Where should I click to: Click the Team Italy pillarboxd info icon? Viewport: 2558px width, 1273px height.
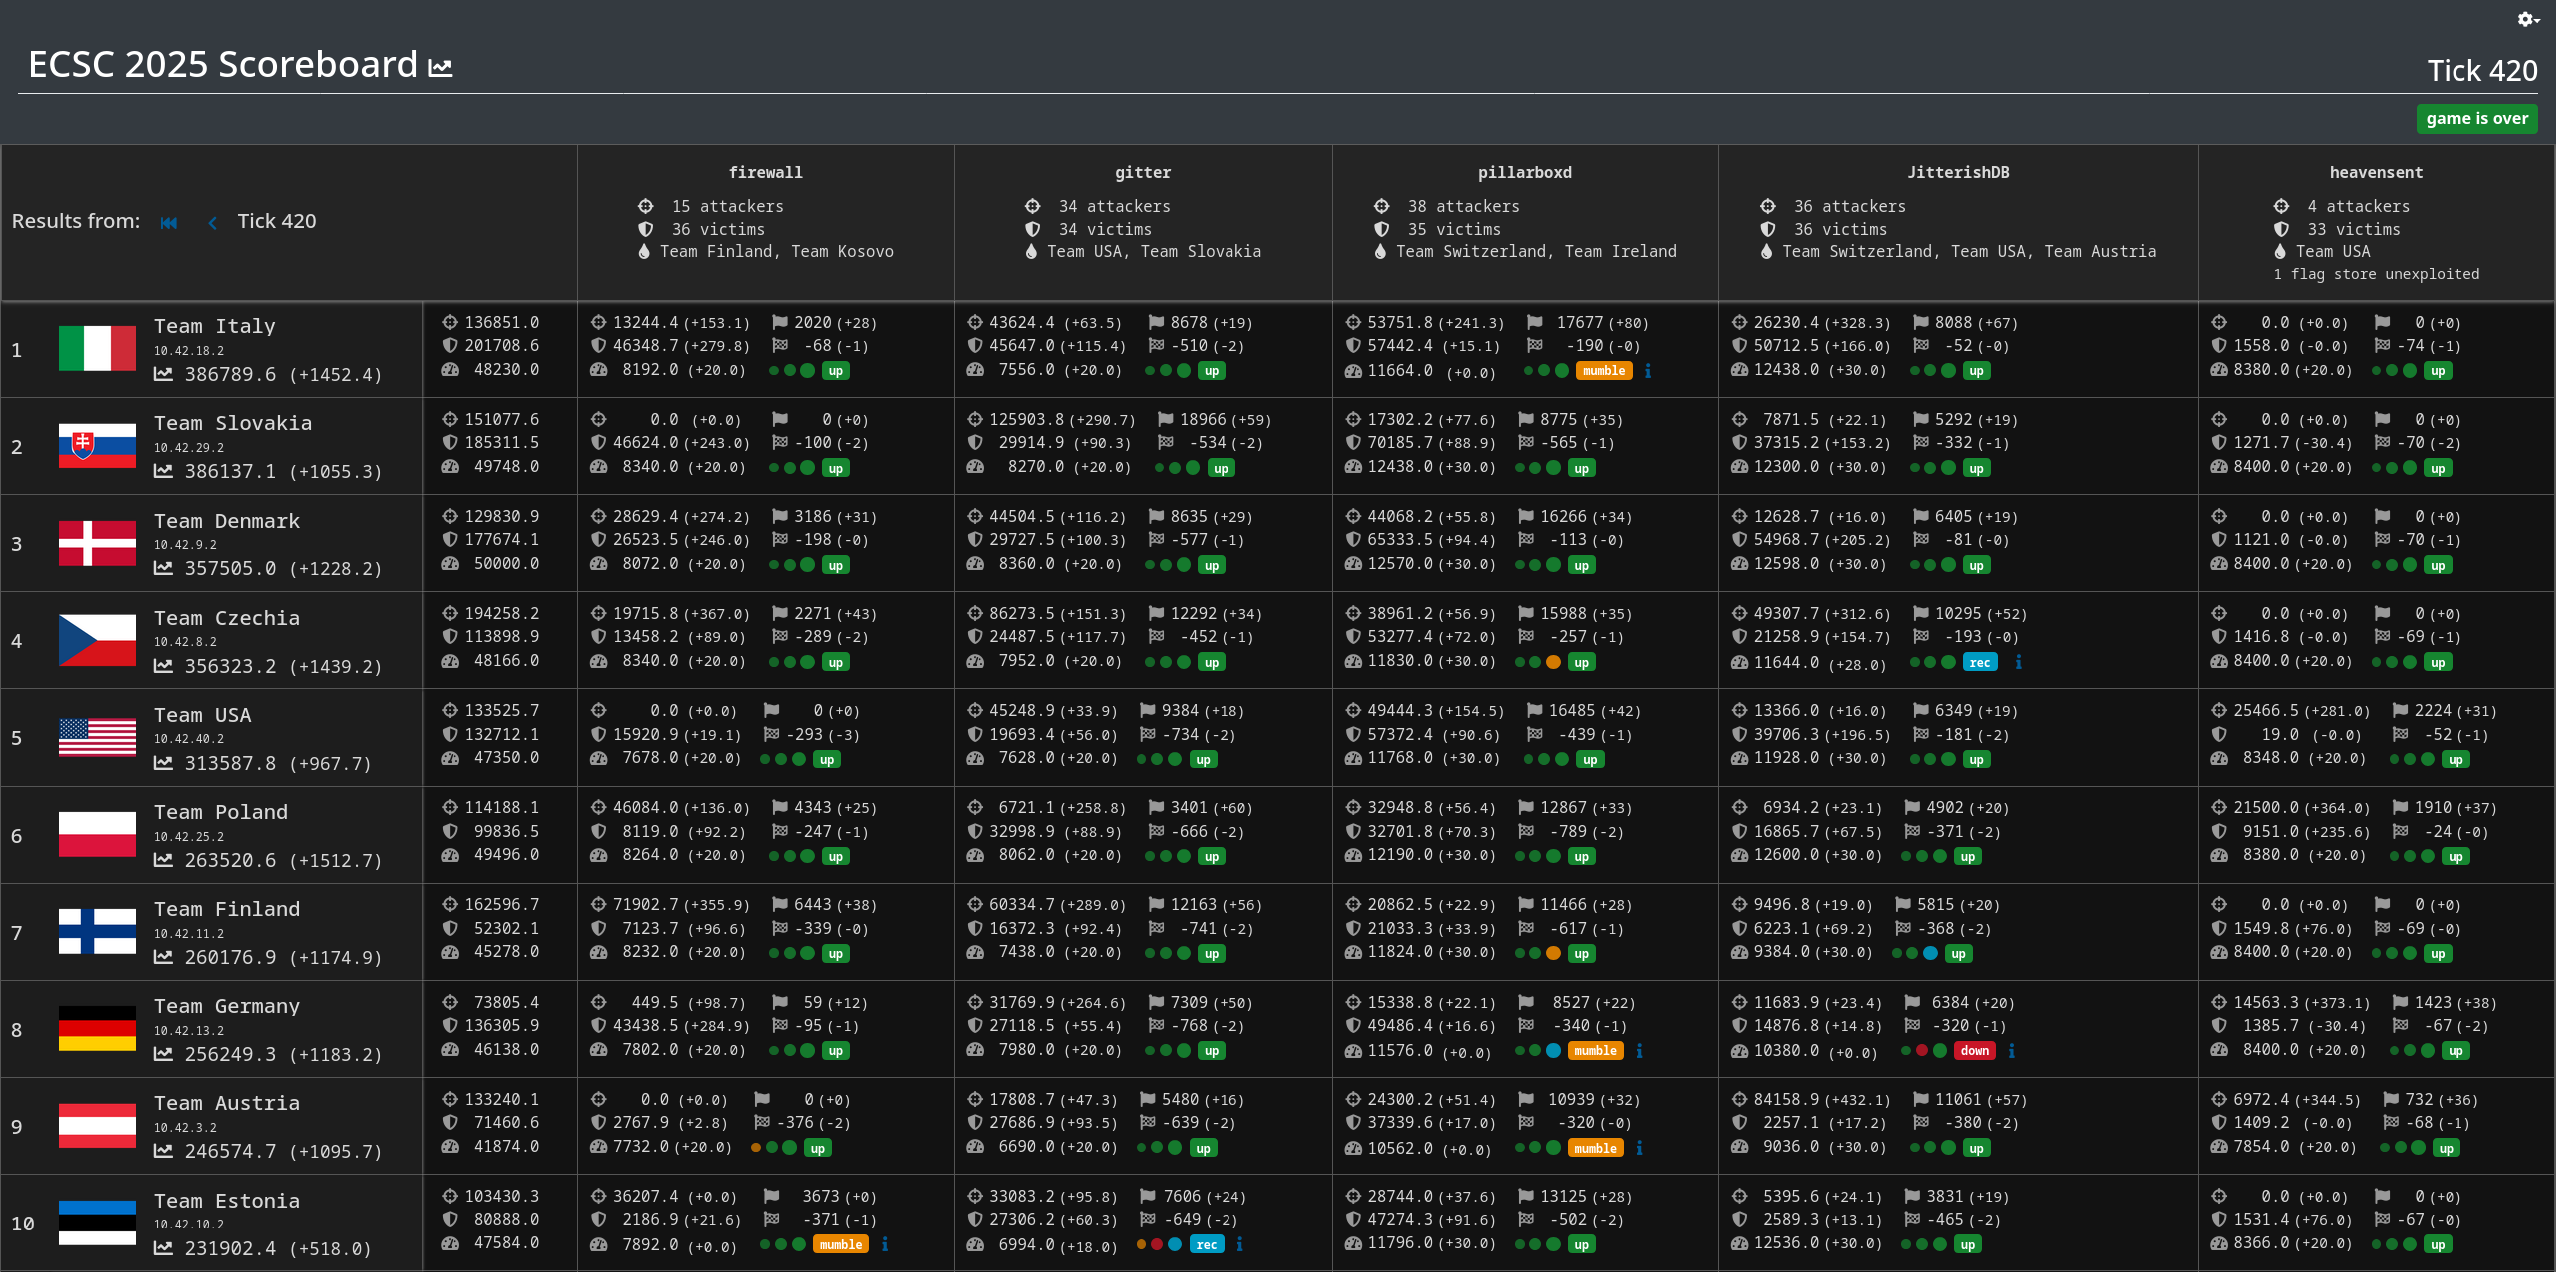pyautogui.click(x=1648, y=371)
